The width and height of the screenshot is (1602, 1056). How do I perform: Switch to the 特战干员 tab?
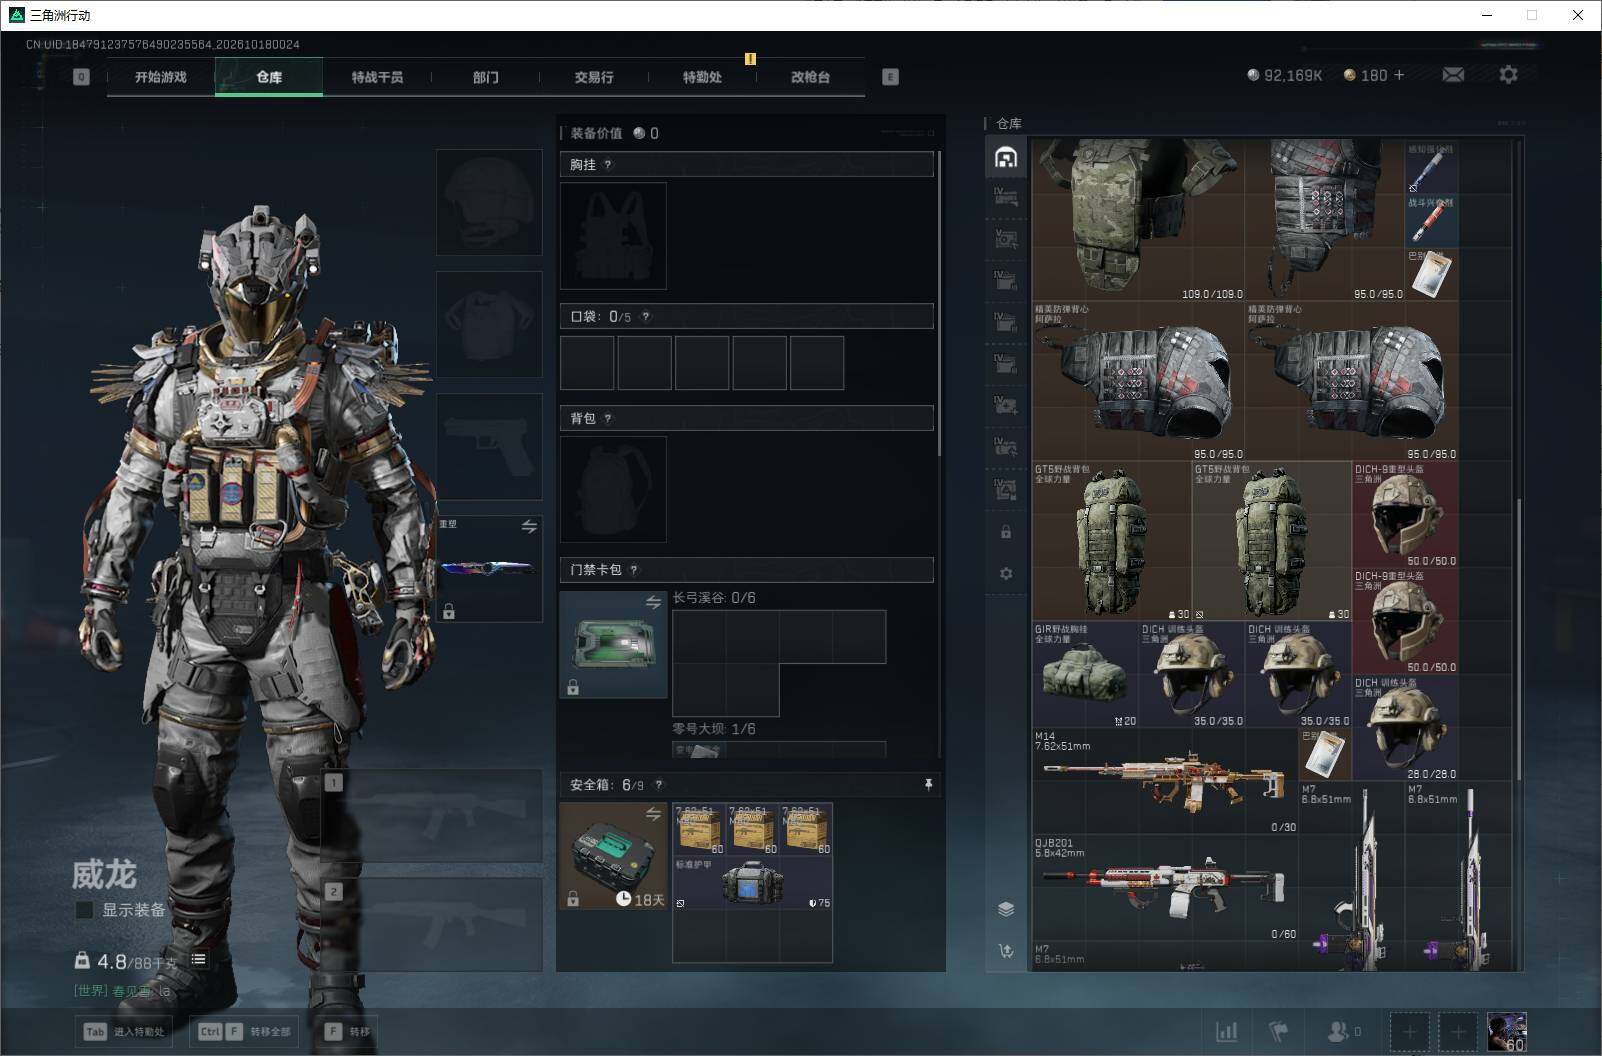click(377, 77)
